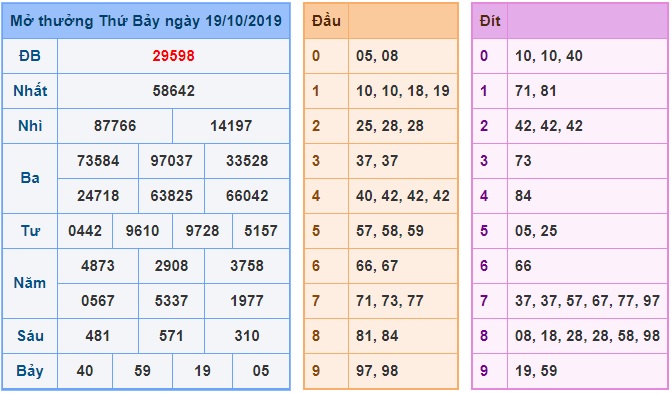Click the Đầu entry '37, 37'
Viewport: 672px width, 394px height.
pyautogui.click(x=377, y=161)
